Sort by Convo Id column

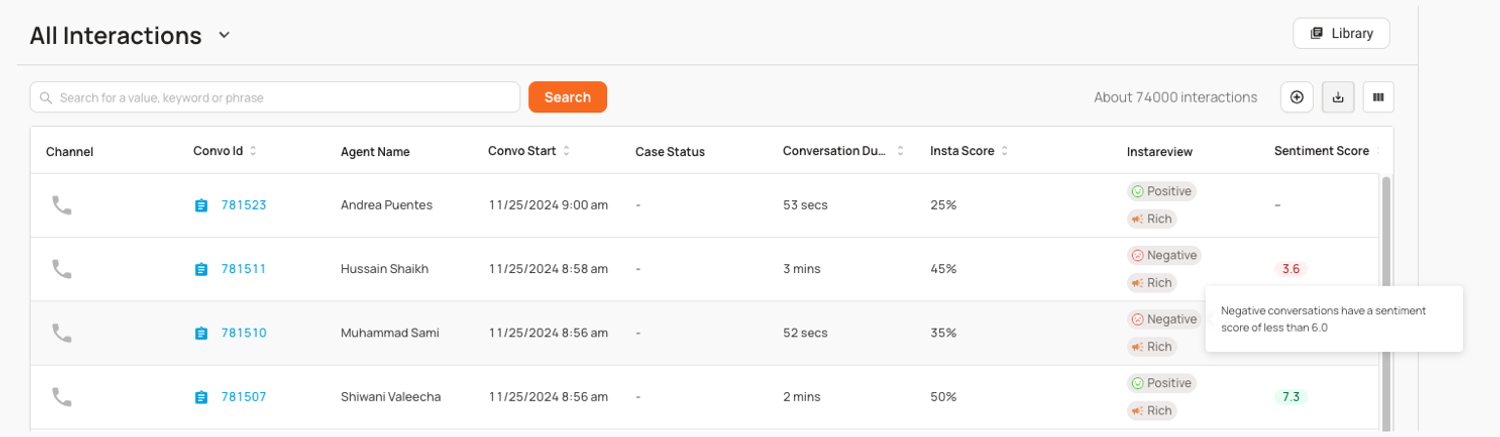[253, 151]
